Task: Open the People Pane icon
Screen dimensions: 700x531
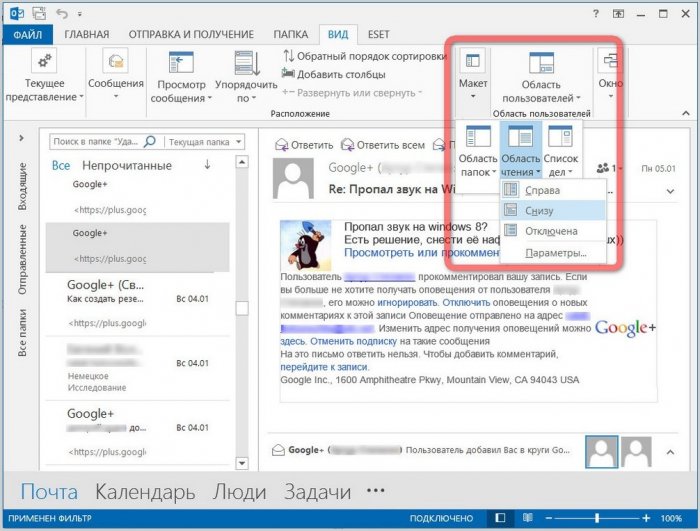Action: (x=541, y=63)
